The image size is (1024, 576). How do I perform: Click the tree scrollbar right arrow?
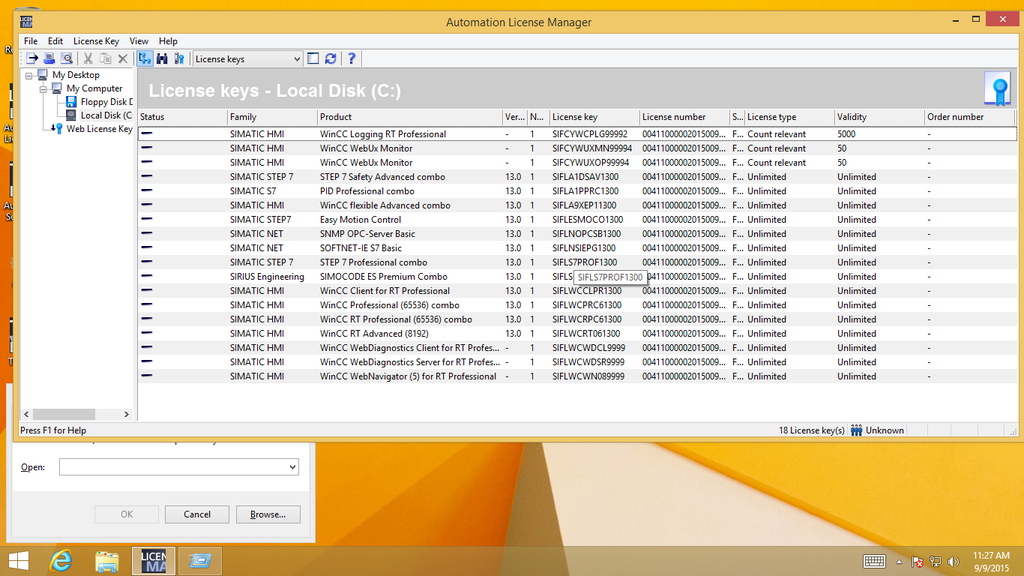[x=127, y=414]
